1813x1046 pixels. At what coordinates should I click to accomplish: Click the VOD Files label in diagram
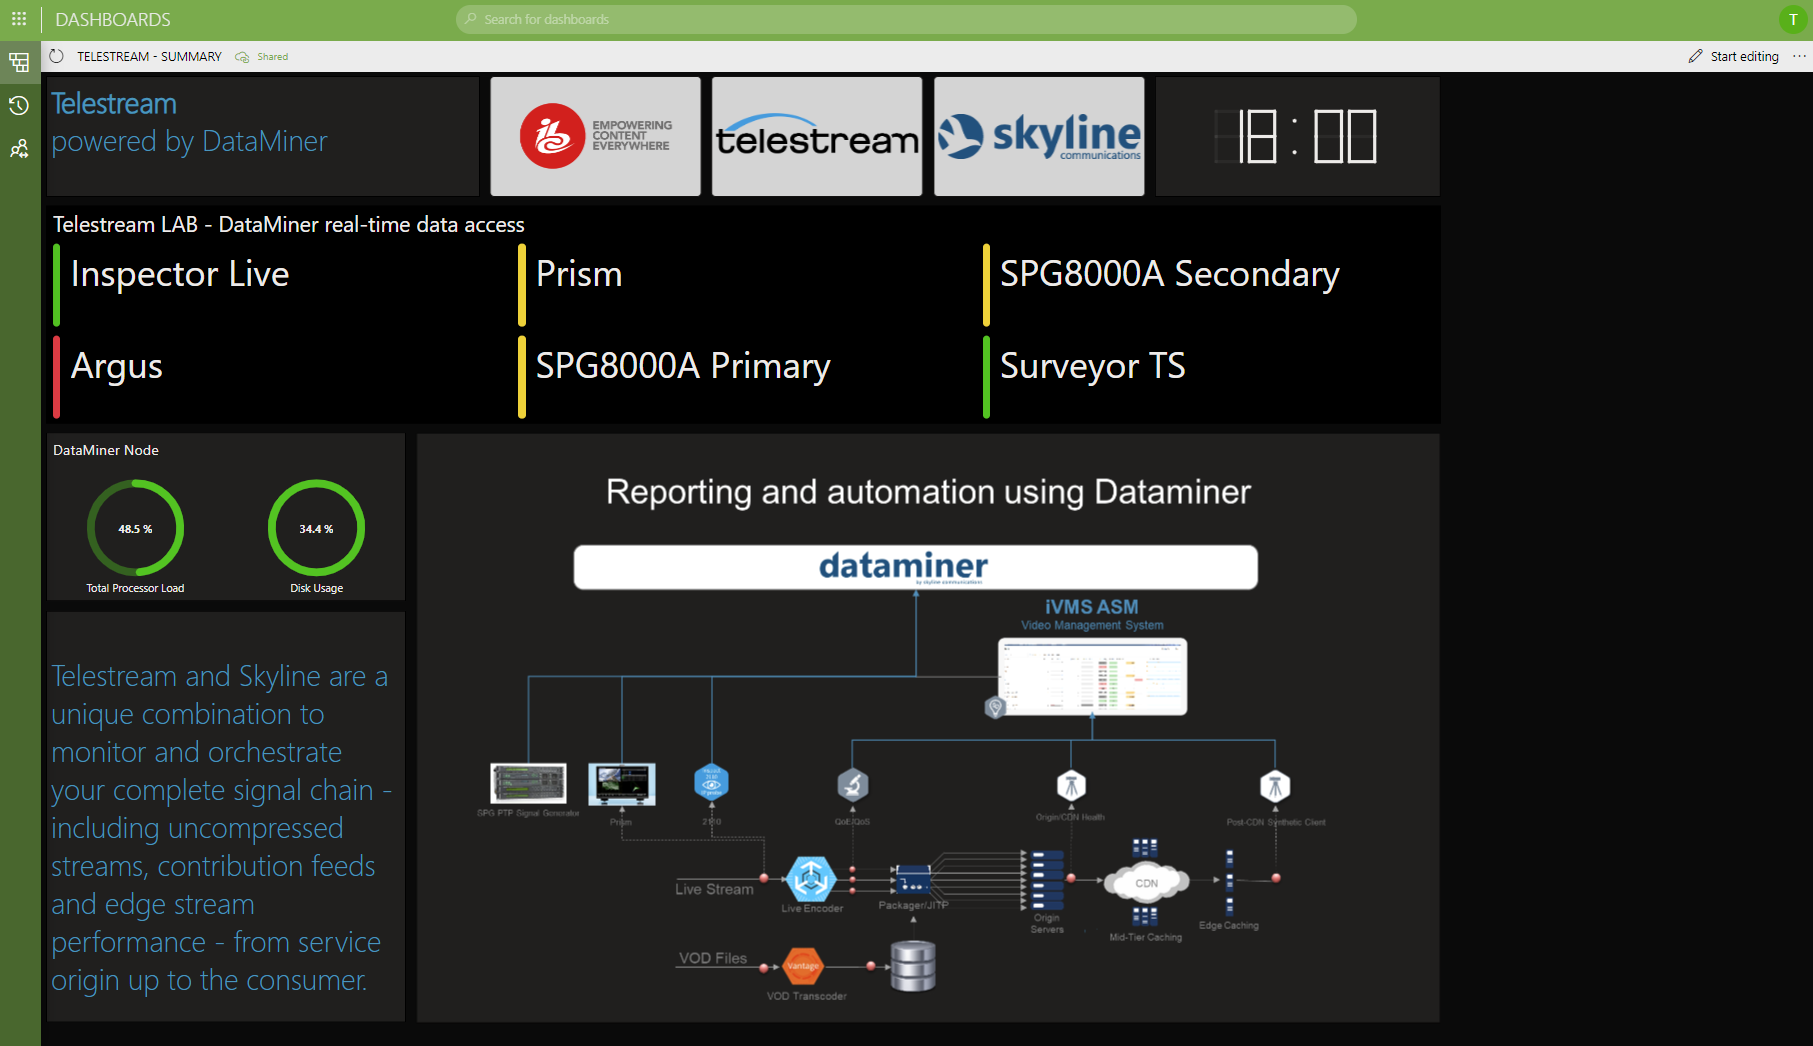click(x=713, y=958)
